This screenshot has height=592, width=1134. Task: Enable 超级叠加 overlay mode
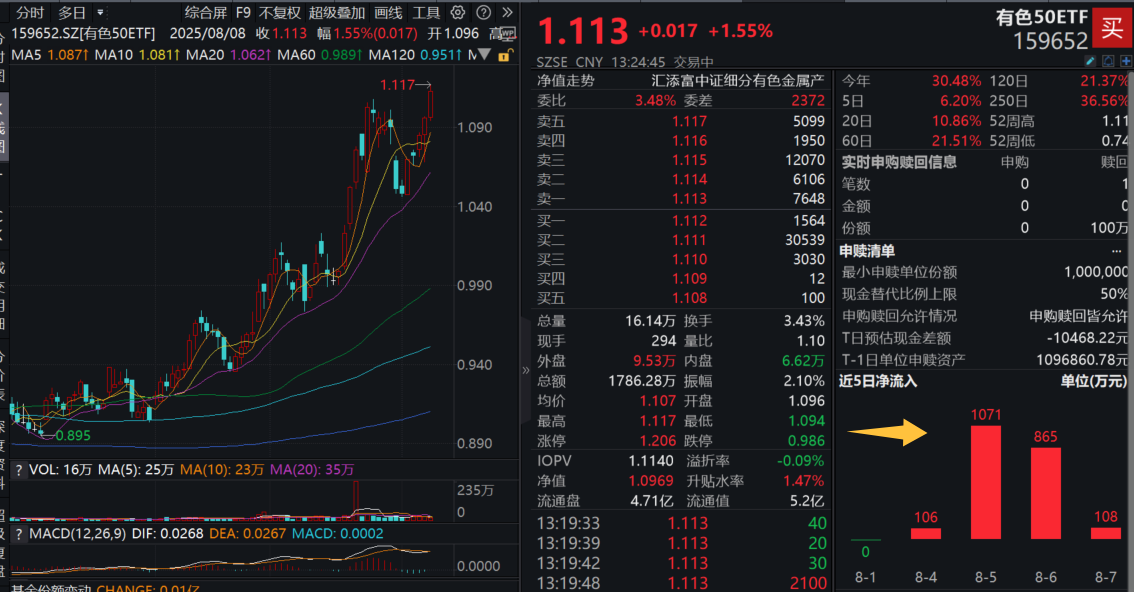[x=336, y=13]
